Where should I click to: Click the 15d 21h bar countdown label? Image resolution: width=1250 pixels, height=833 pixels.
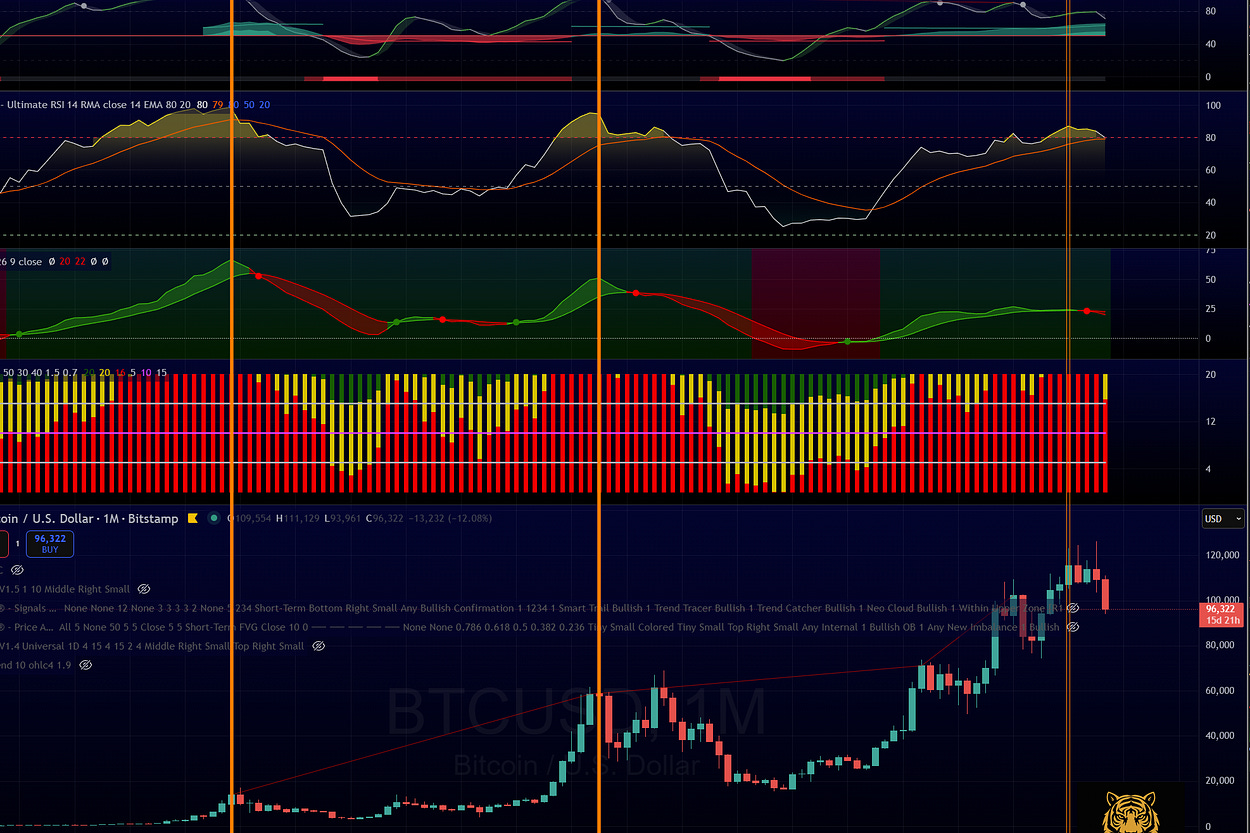tap(1221, 621)
